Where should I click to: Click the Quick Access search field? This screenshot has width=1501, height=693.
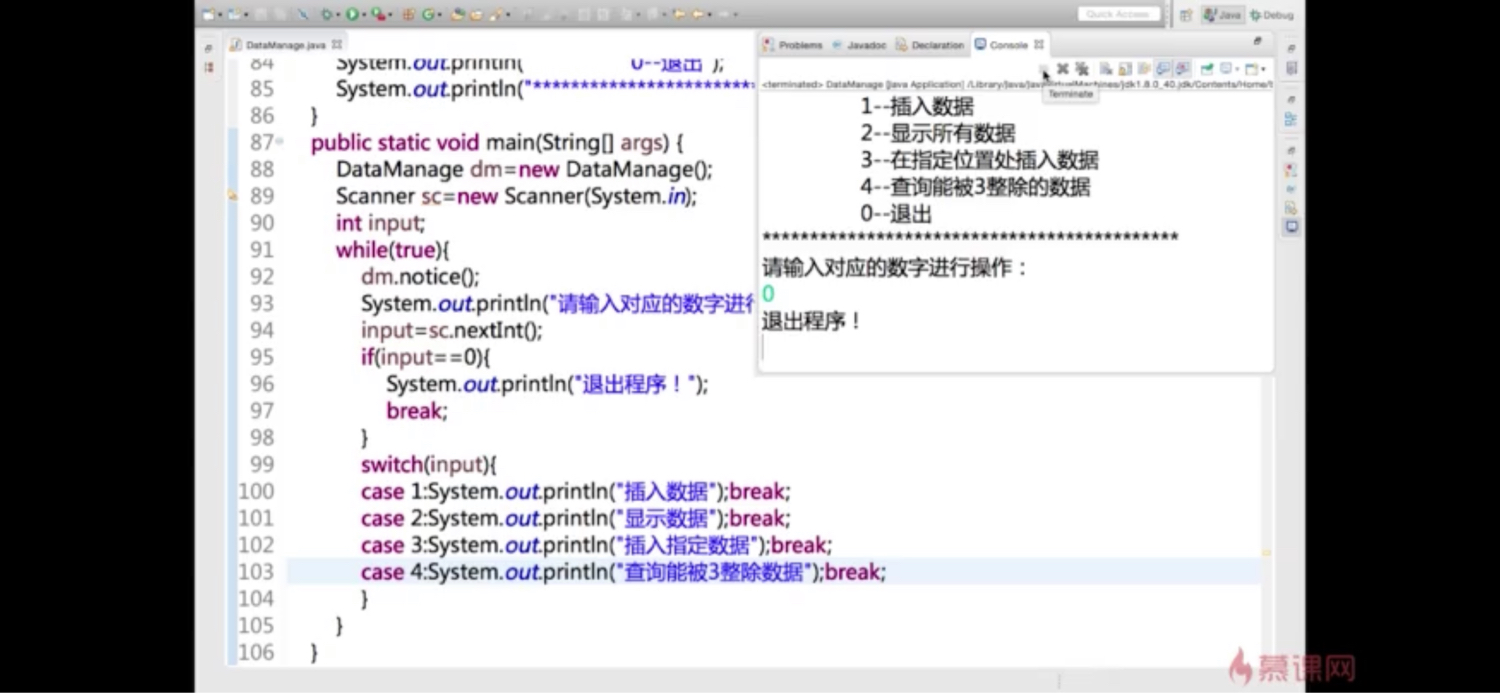[1119, 14]
